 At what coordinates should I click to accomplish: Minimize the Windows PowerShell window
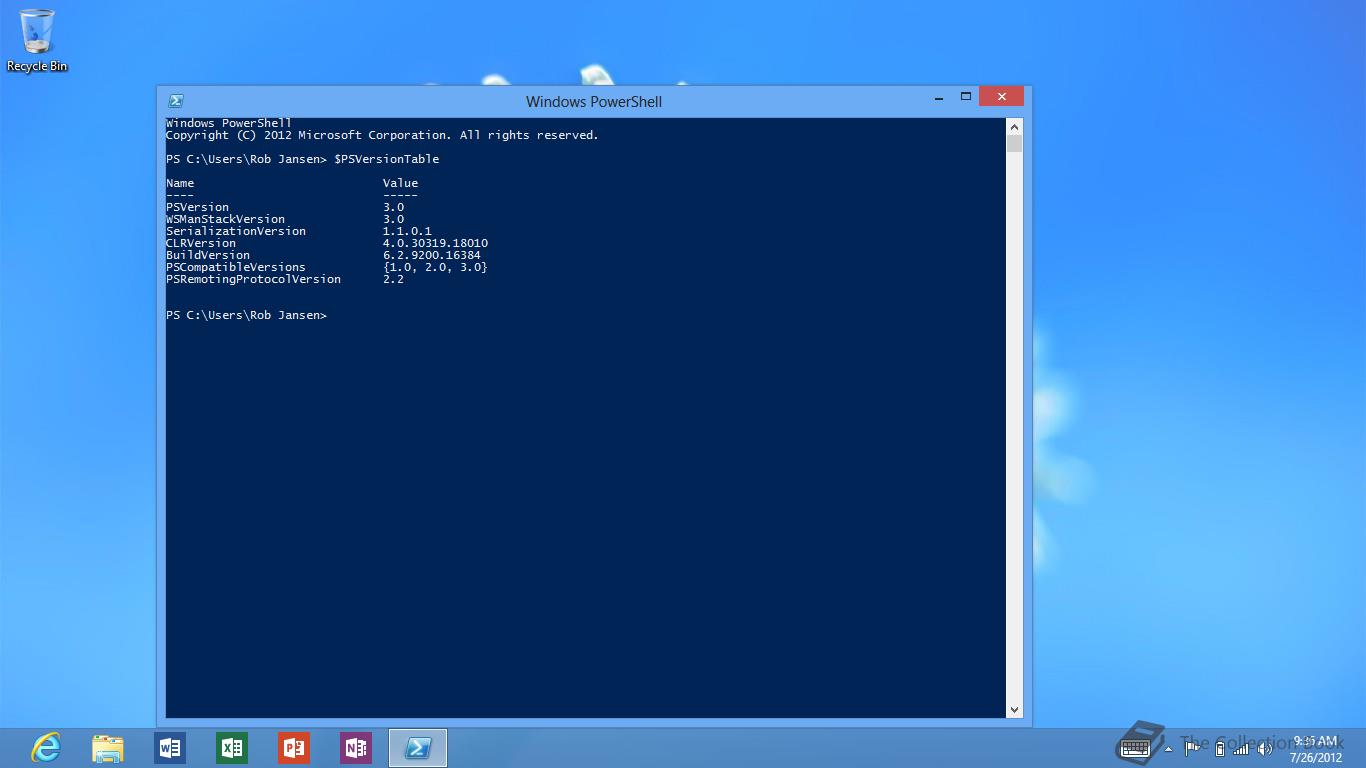click(939, 97)
